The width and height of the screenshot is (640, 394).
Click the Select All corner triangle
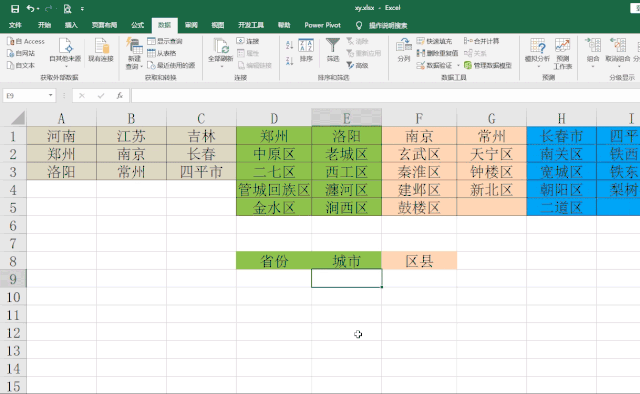coord(18,118)
